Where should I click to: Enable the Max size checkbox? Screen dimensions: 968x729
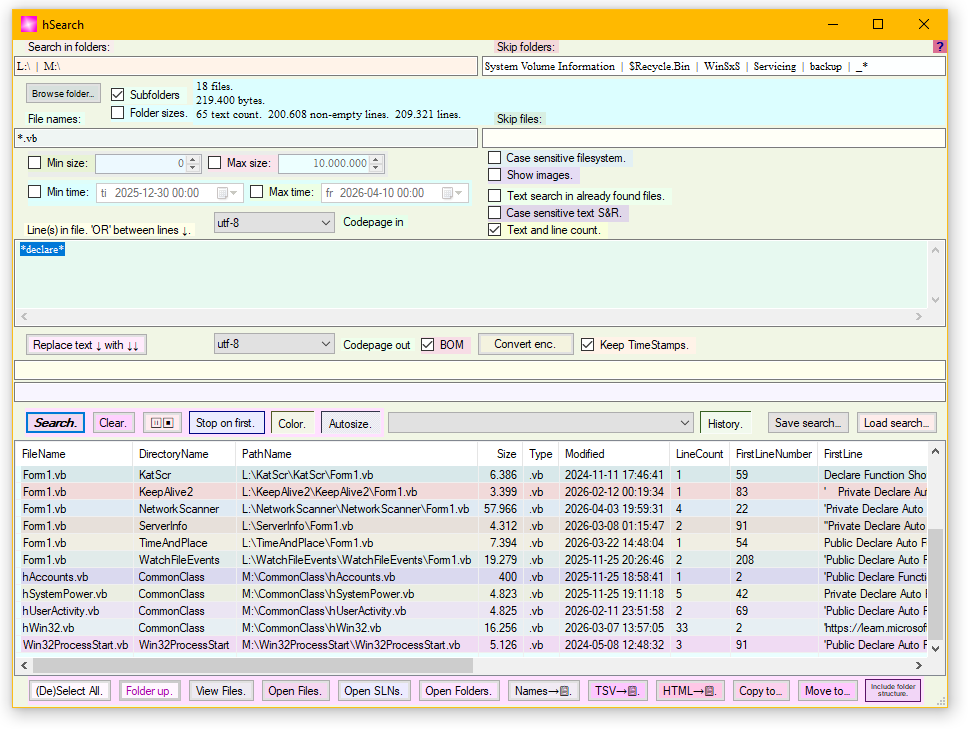pos(214,163)
